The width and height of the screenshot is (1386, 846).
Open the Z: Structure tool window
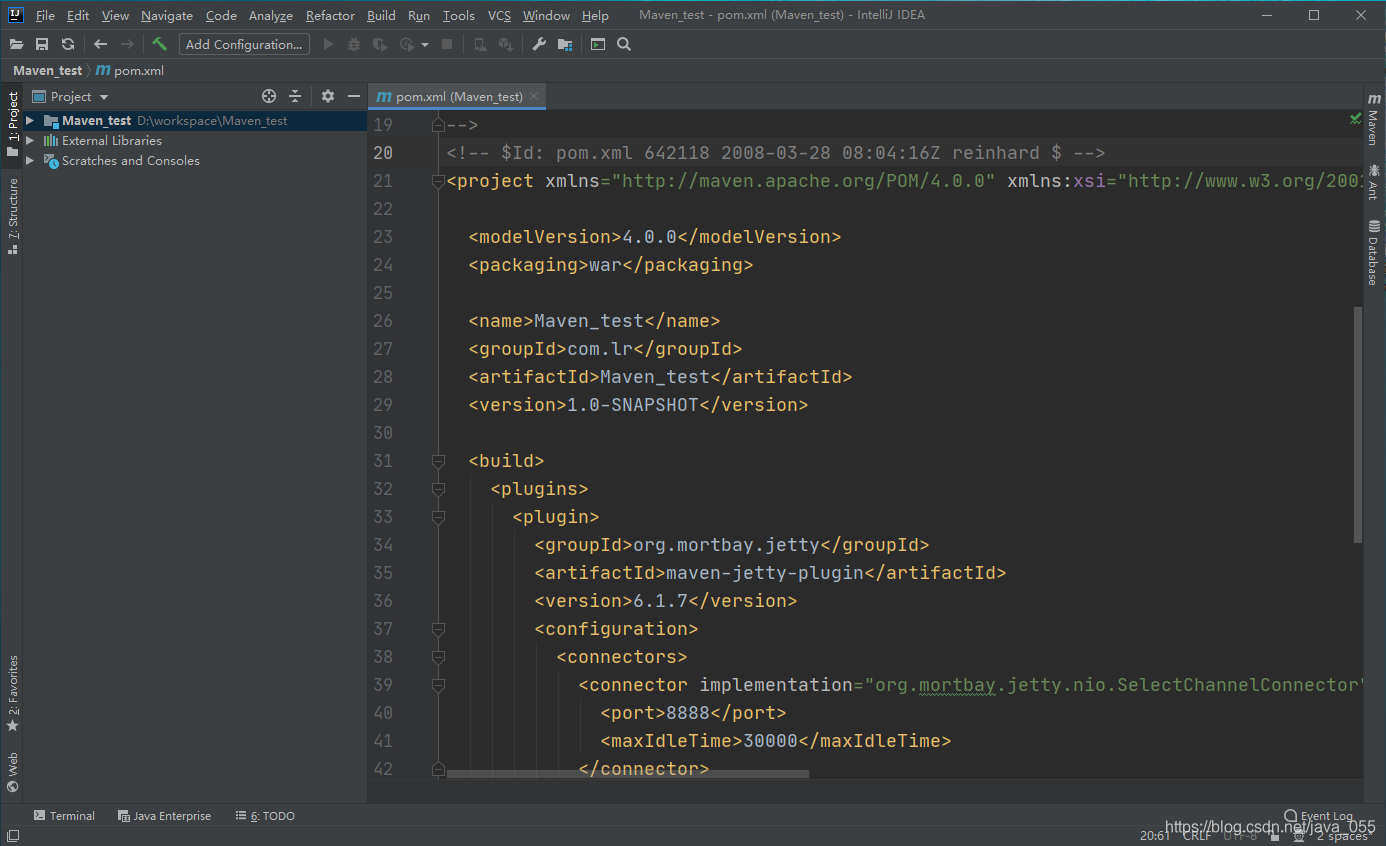[12, 215]
